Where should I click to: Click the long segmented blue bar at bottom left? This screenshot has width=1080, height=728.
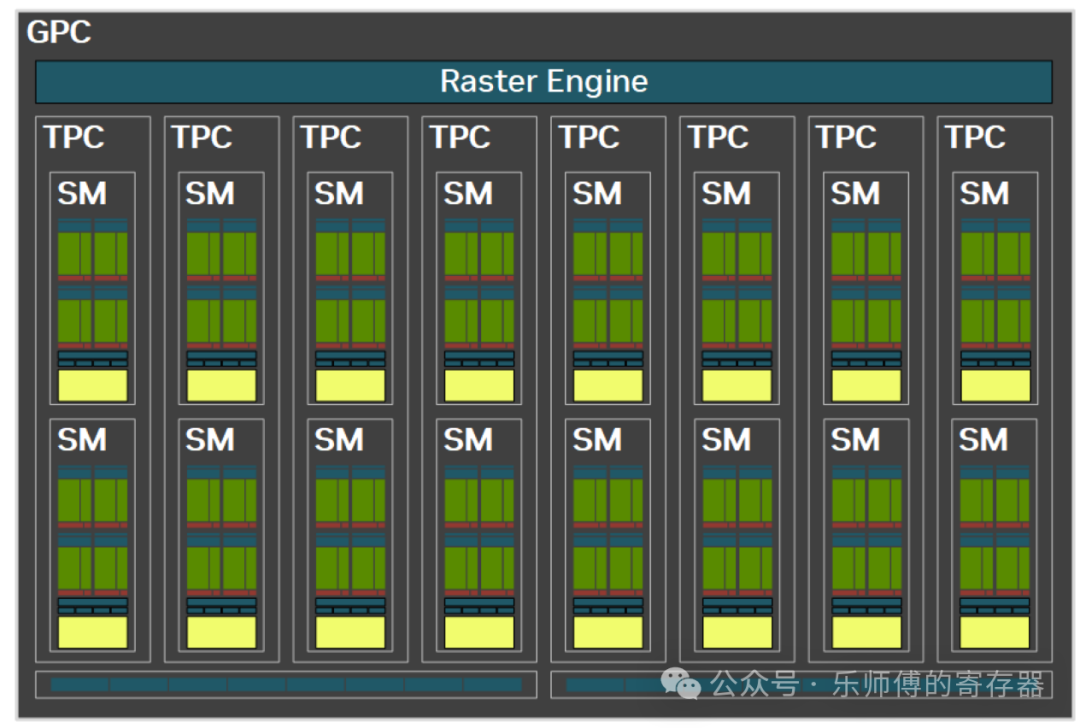(x=286, y=685)
